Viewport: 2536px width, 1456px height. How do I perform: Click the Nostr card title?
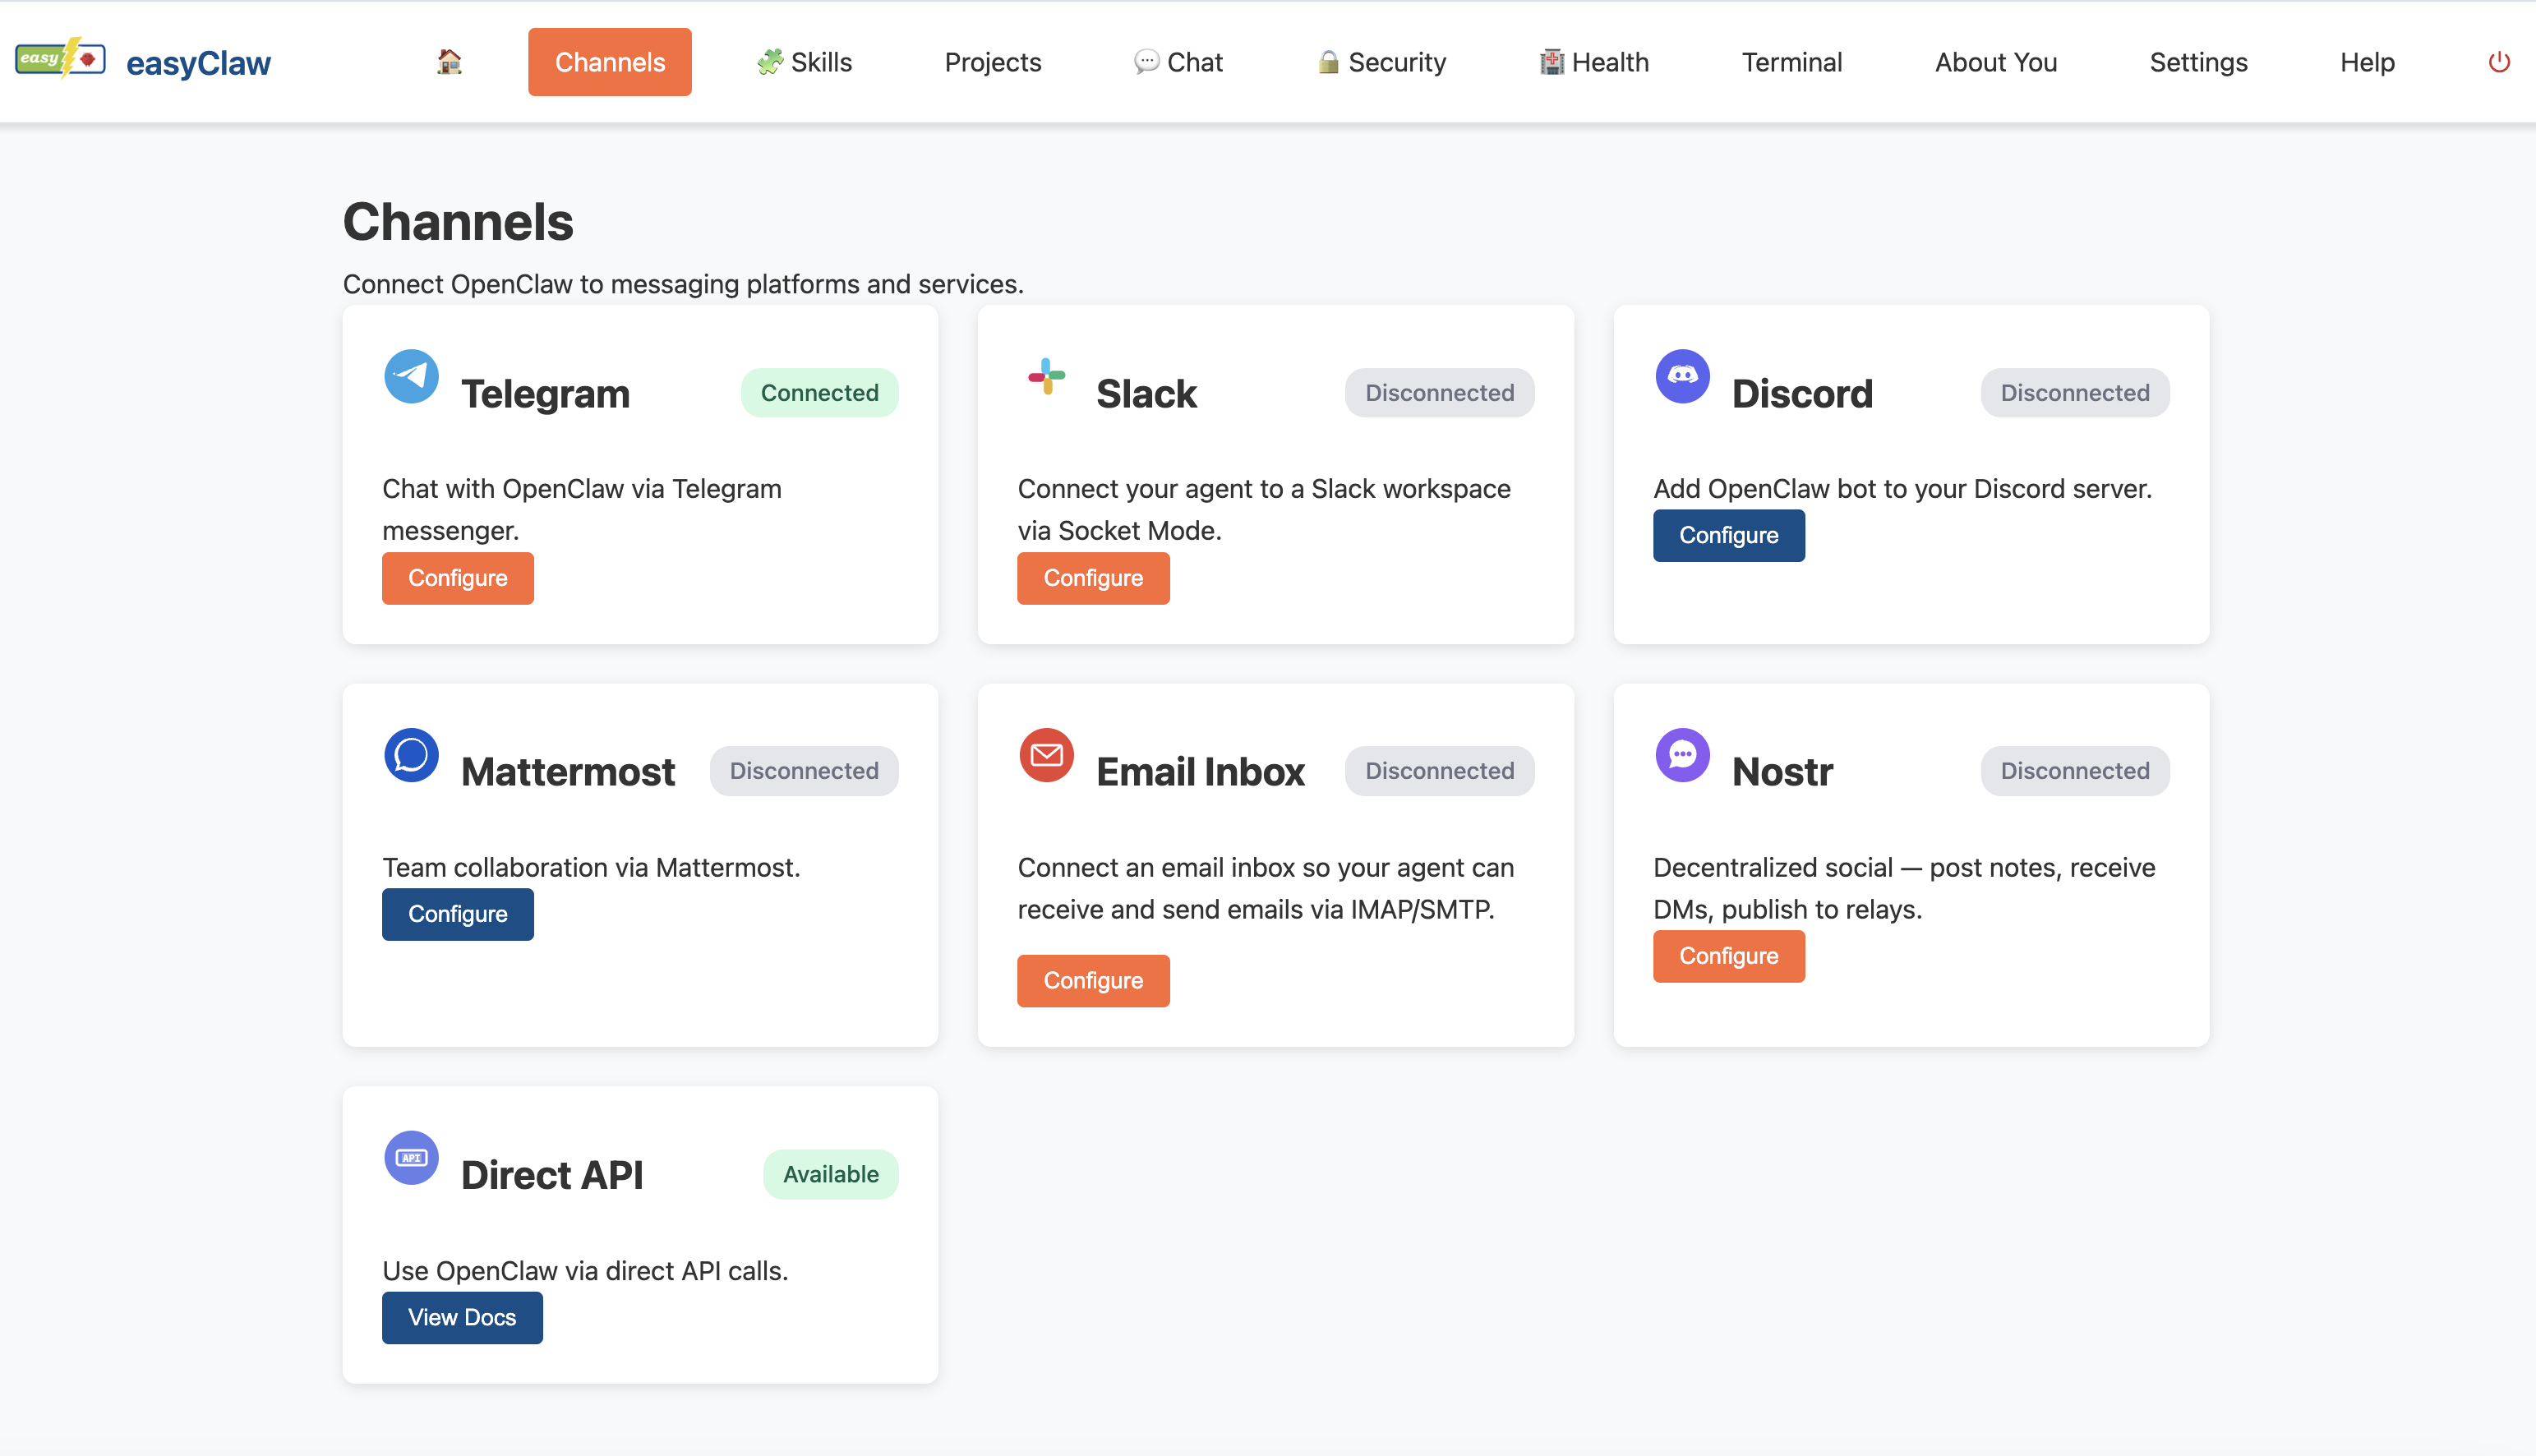click(x=1782, y=772)
